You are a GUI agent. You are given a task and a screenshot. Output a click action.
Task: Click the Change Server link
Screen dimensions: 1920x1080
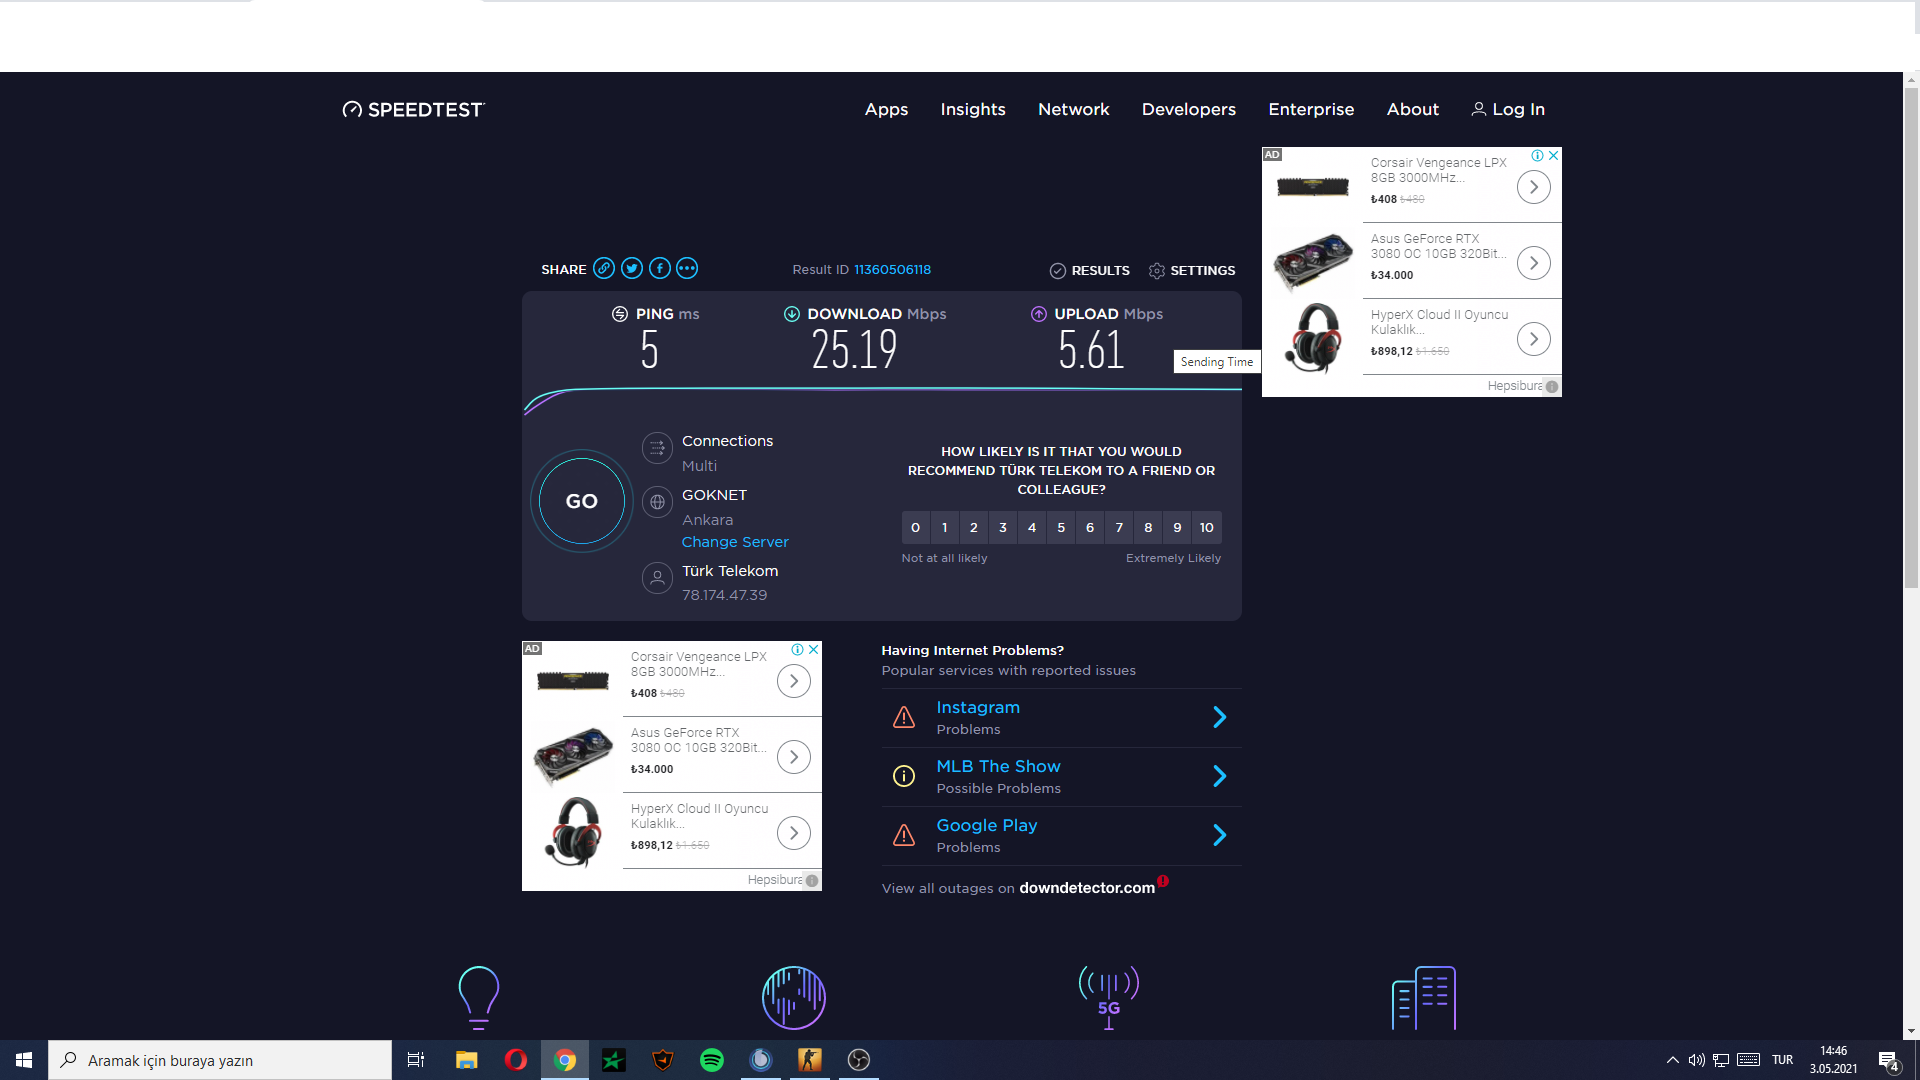[x=735, y=542]
